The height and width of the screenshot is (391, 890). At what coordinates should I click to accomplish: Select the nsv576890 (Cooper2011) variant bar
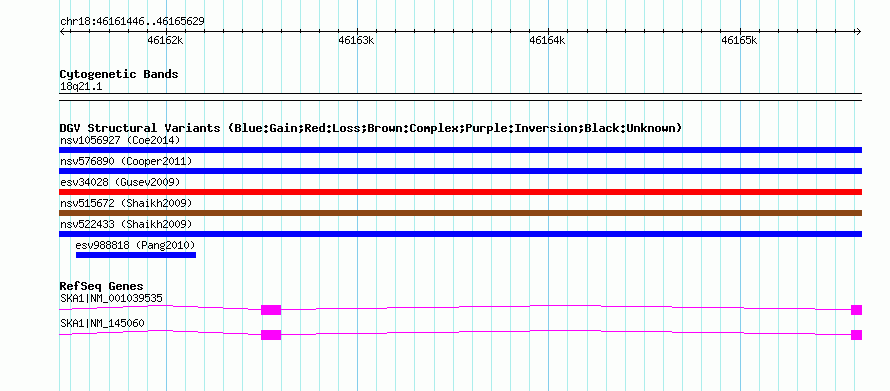[460, 171]
